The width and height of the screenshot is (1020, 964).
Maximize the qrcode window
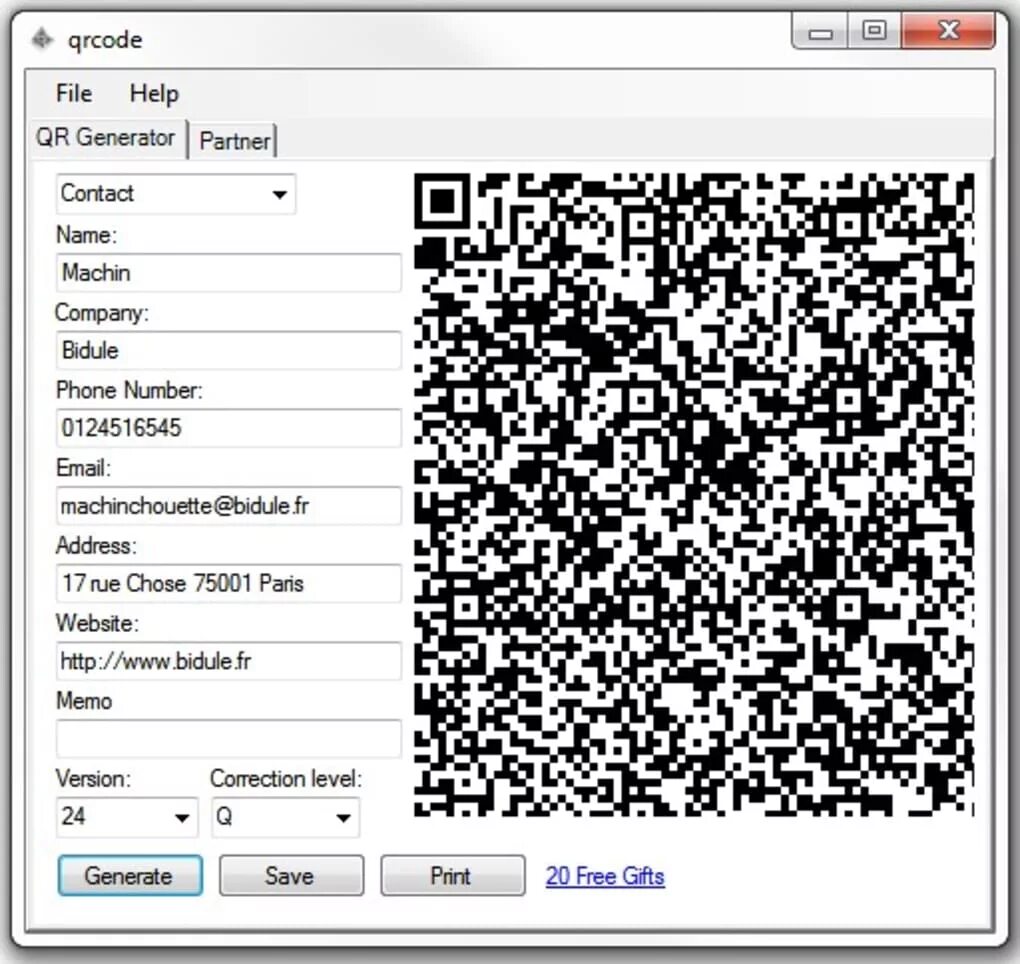(874, 31)
